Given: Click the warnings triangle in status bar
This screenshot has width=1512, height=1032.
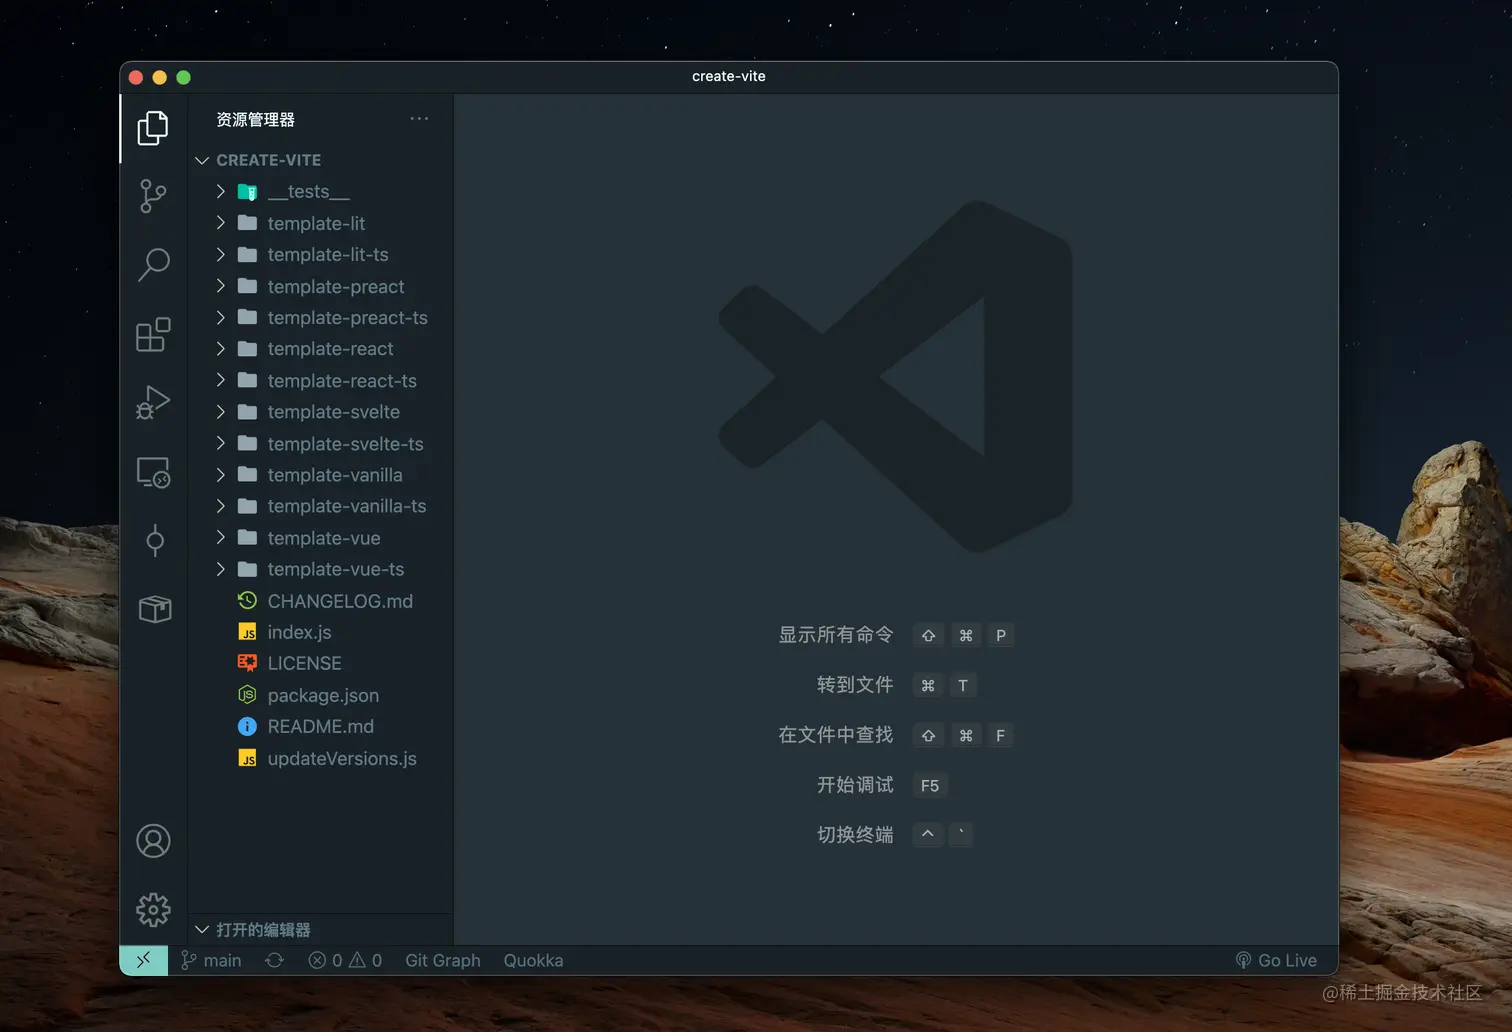Looking at the screenshot, I should point(357,960).
